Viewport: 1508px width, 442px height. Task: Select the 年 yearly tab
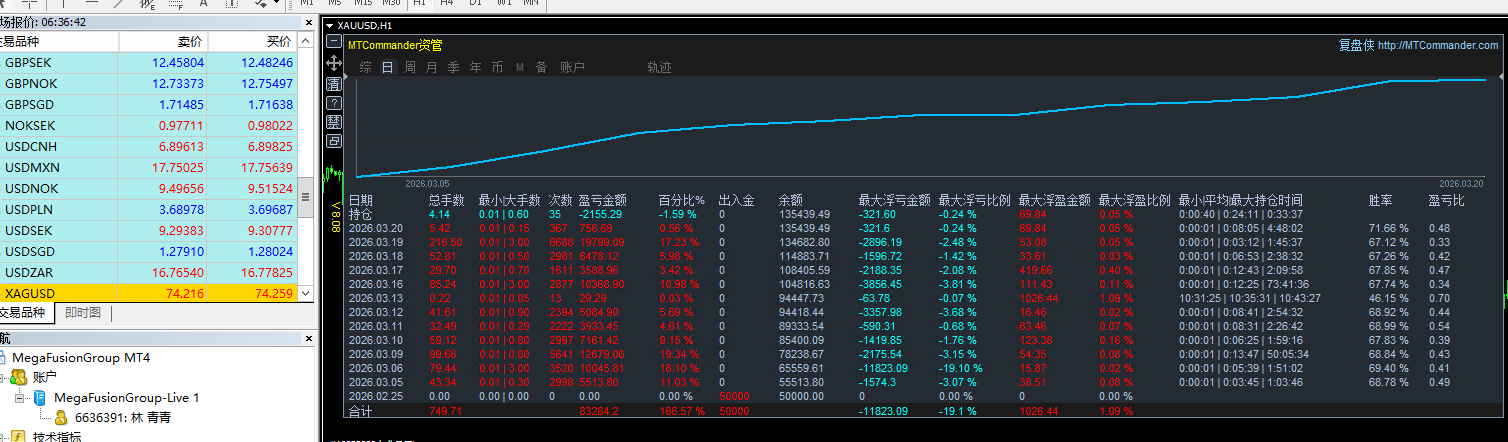tap(475, 67)
